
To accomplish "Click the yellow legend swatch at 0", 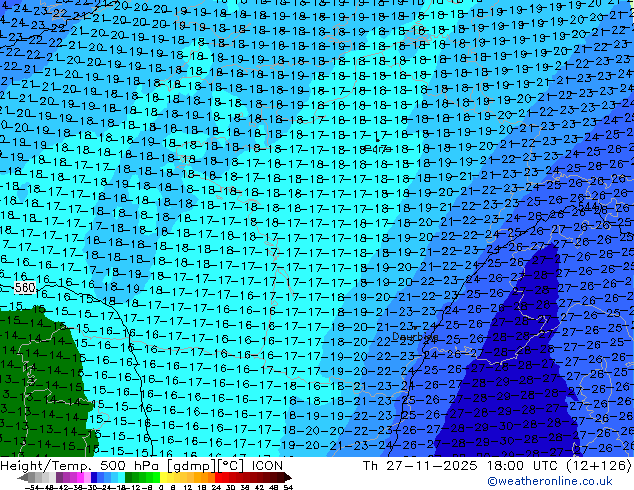I will [x=163, y=478].
